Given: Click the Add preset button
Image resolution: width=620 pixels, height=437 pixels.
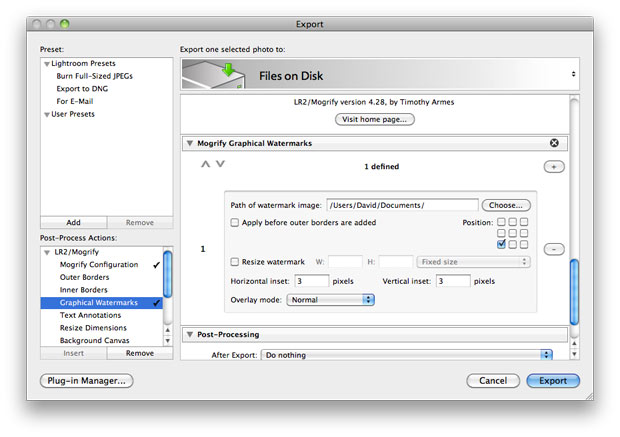Looking at the screenshot, I should 74,223.
